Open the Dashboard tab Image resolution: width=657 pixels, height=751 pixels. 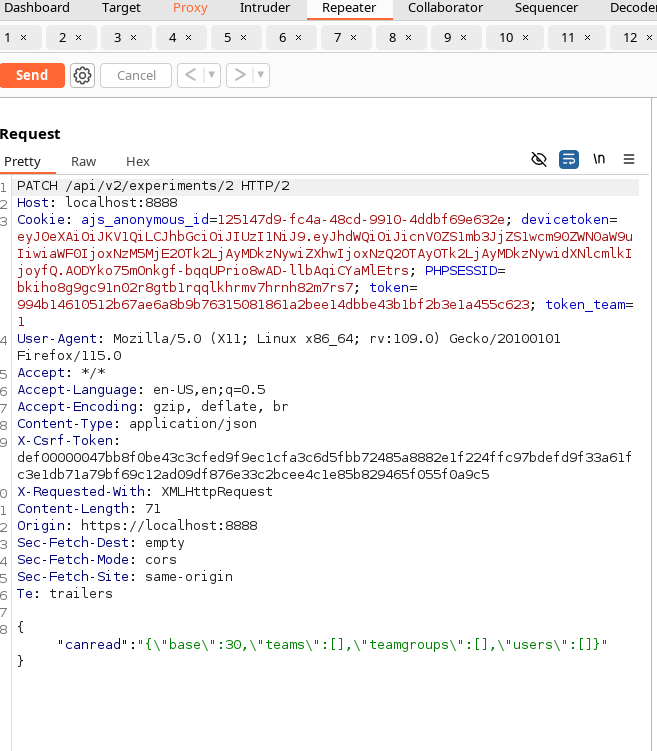click(36, 8)
